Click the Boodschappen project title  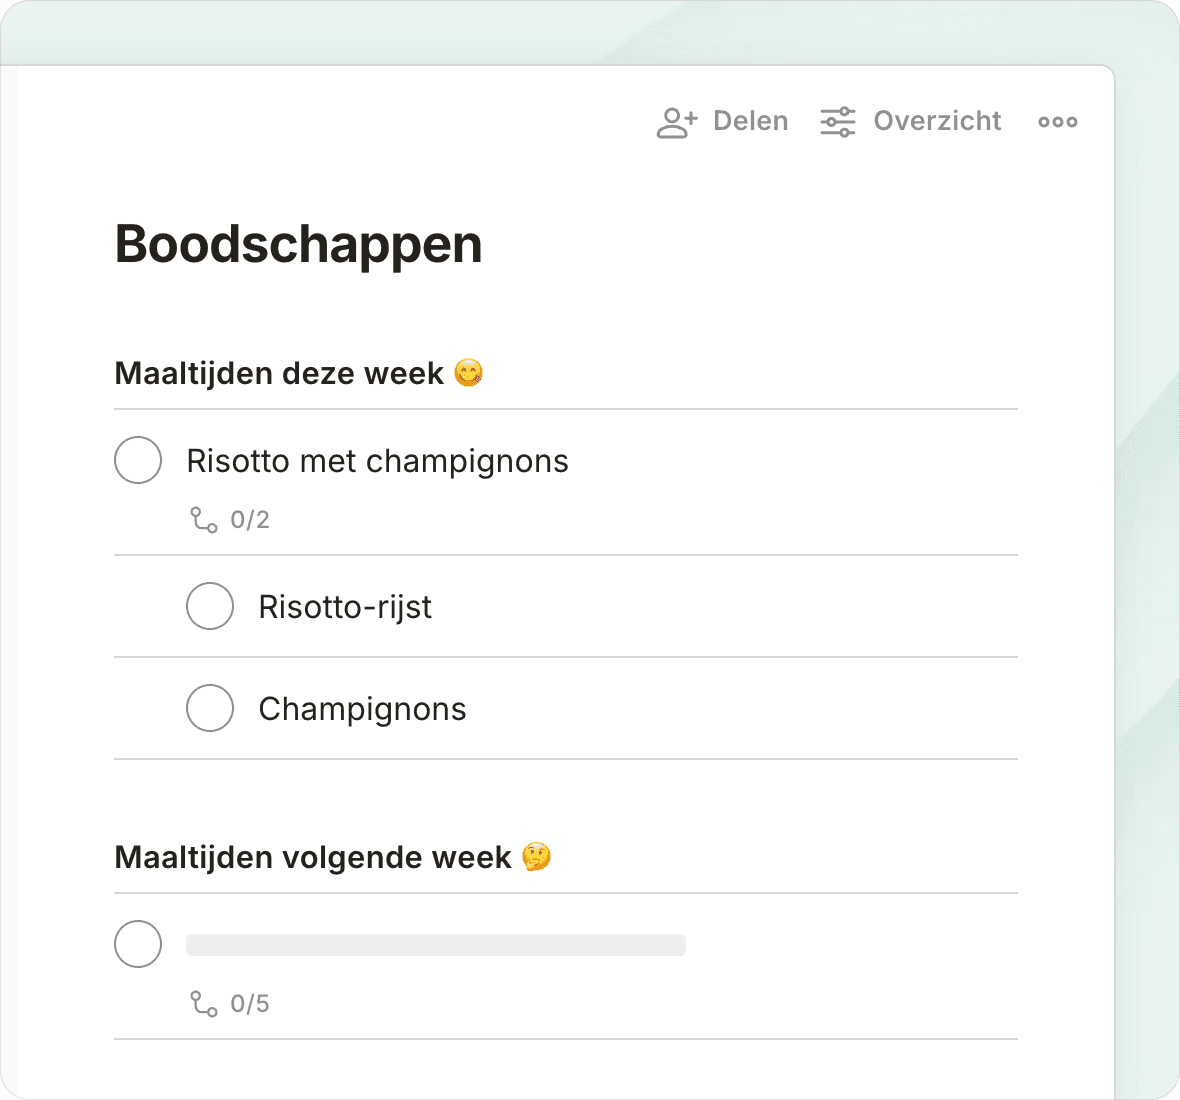298,244
